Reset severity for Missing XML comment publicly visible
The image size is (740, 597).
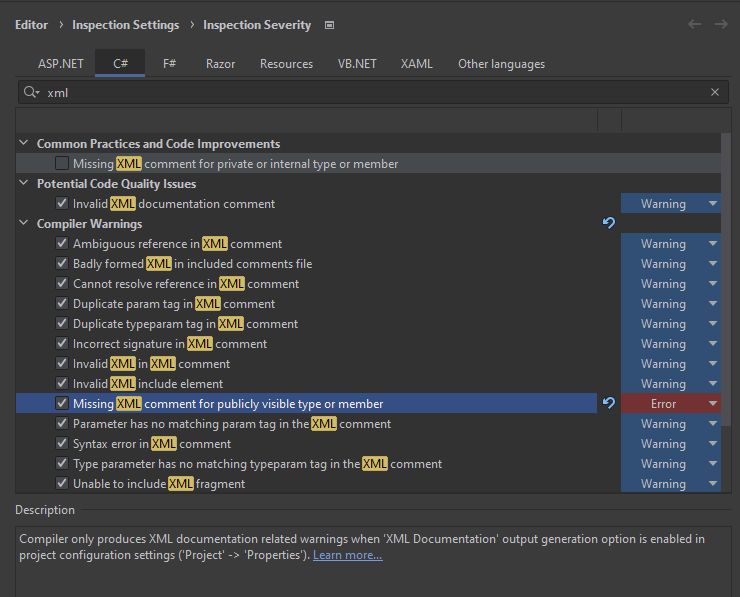[x=609, y=404]
